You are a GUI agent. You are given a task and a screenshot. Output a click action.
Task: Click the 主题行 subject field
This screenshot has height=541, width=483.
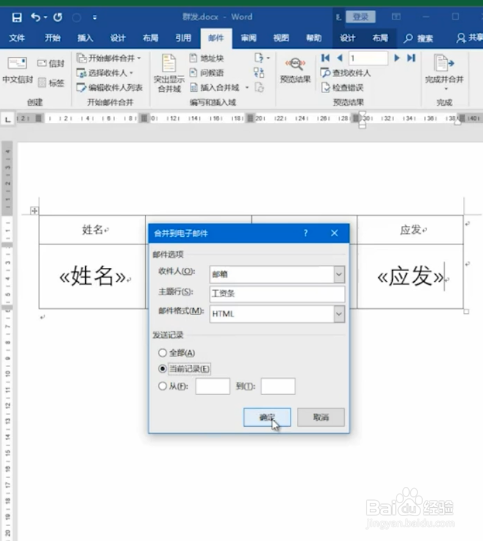pos(277,293)
